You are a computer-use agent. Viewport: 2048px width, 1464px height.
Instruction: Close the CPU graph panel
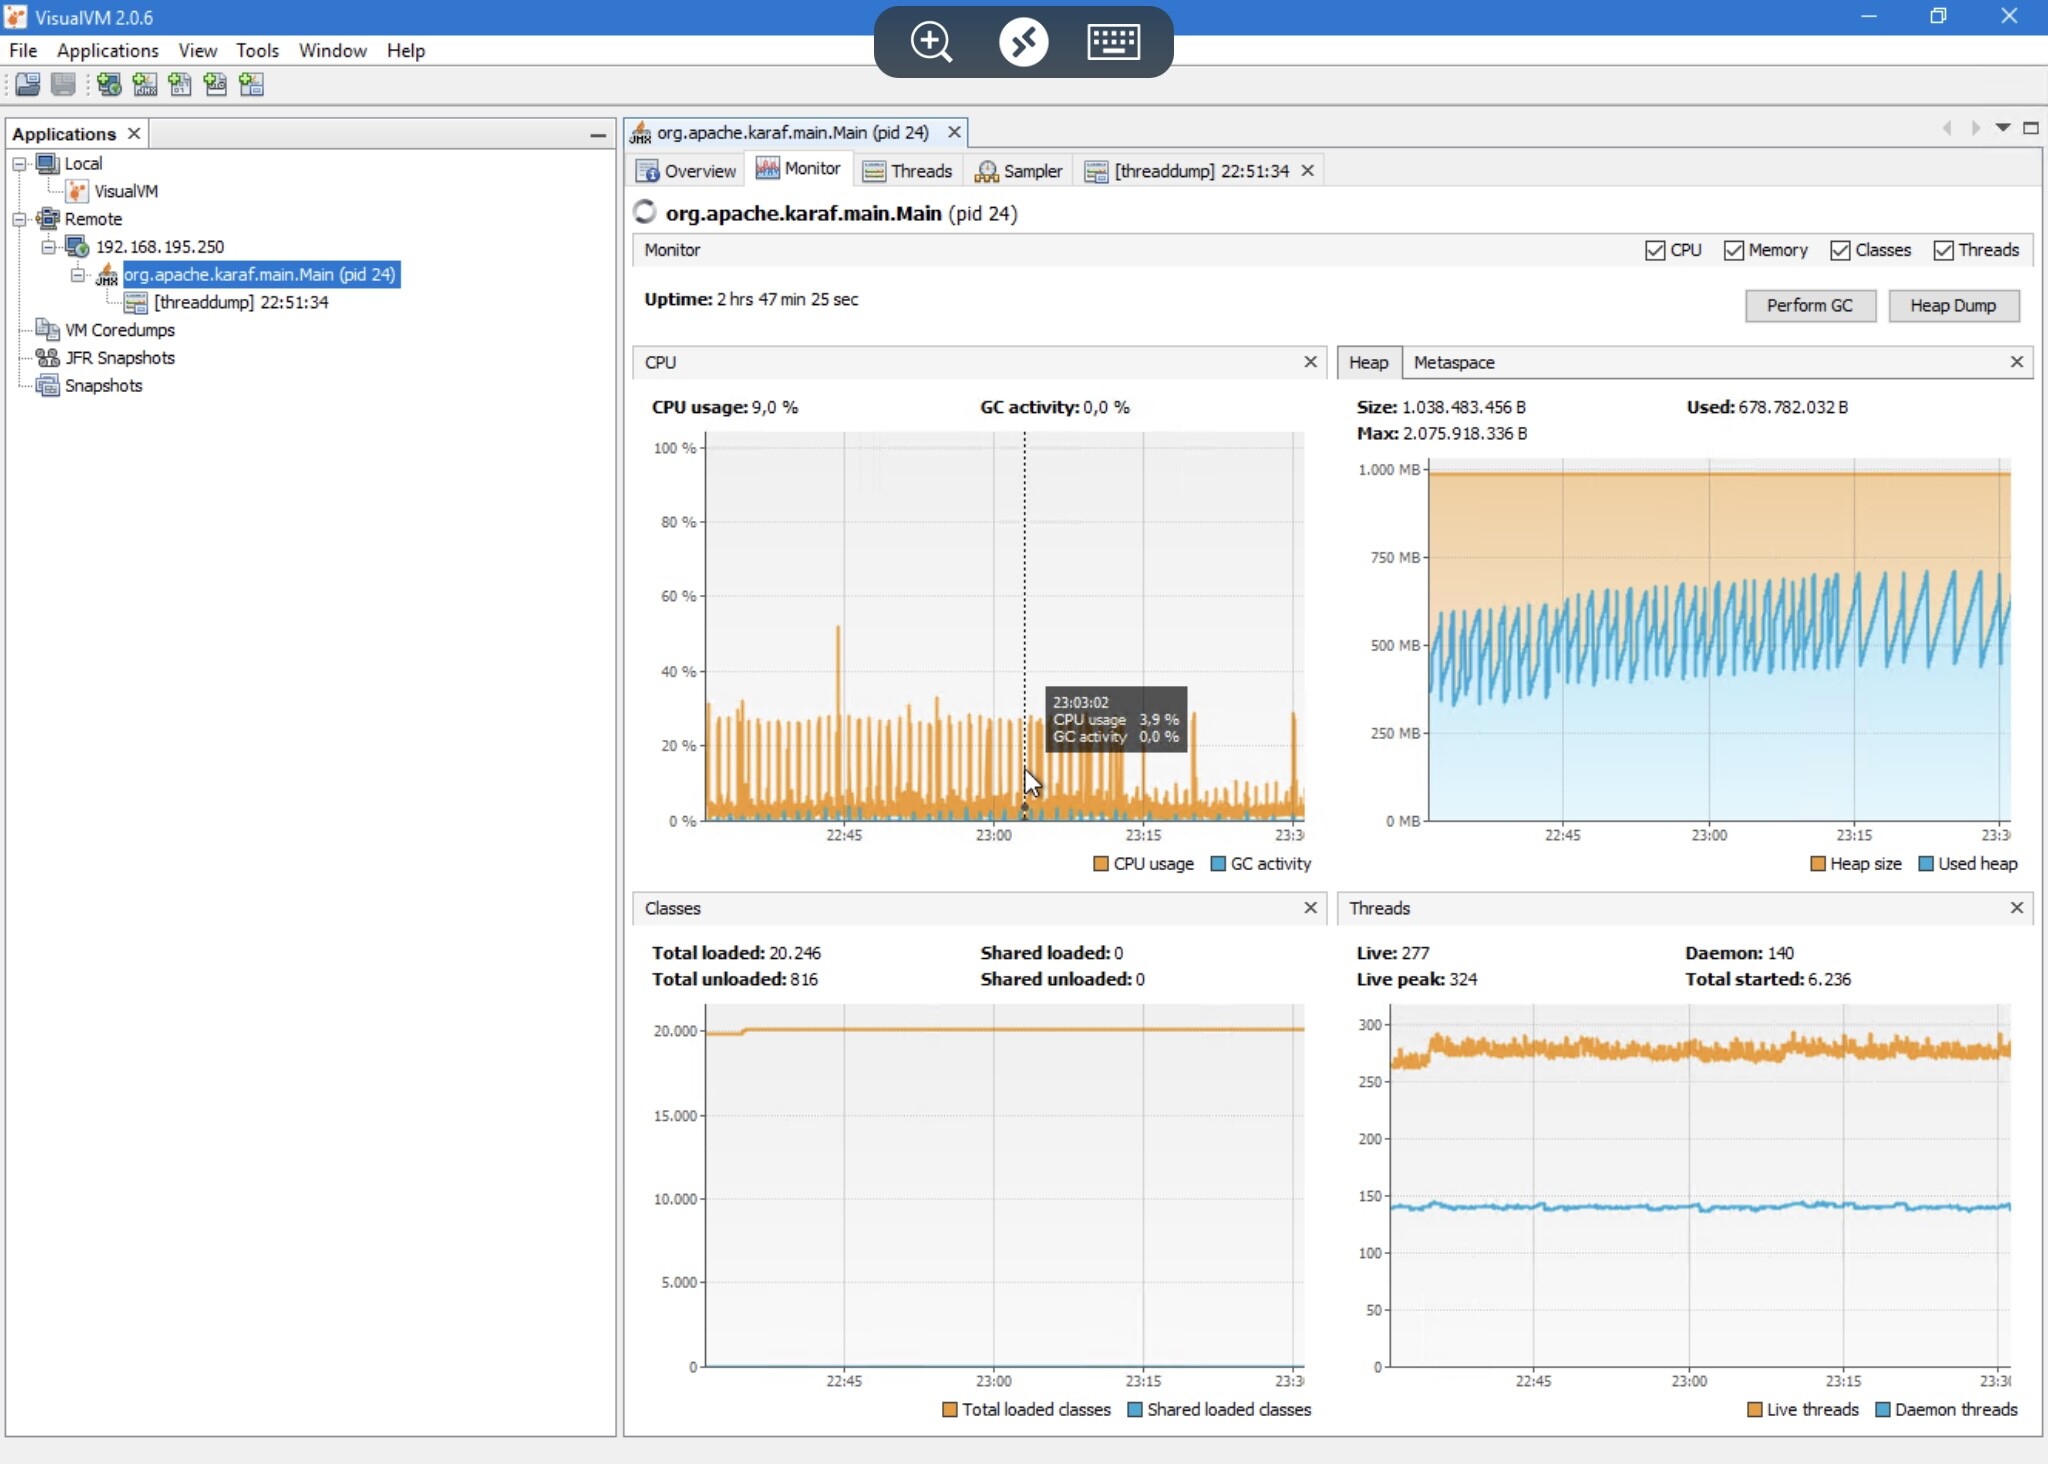[x=1310, y=362]
